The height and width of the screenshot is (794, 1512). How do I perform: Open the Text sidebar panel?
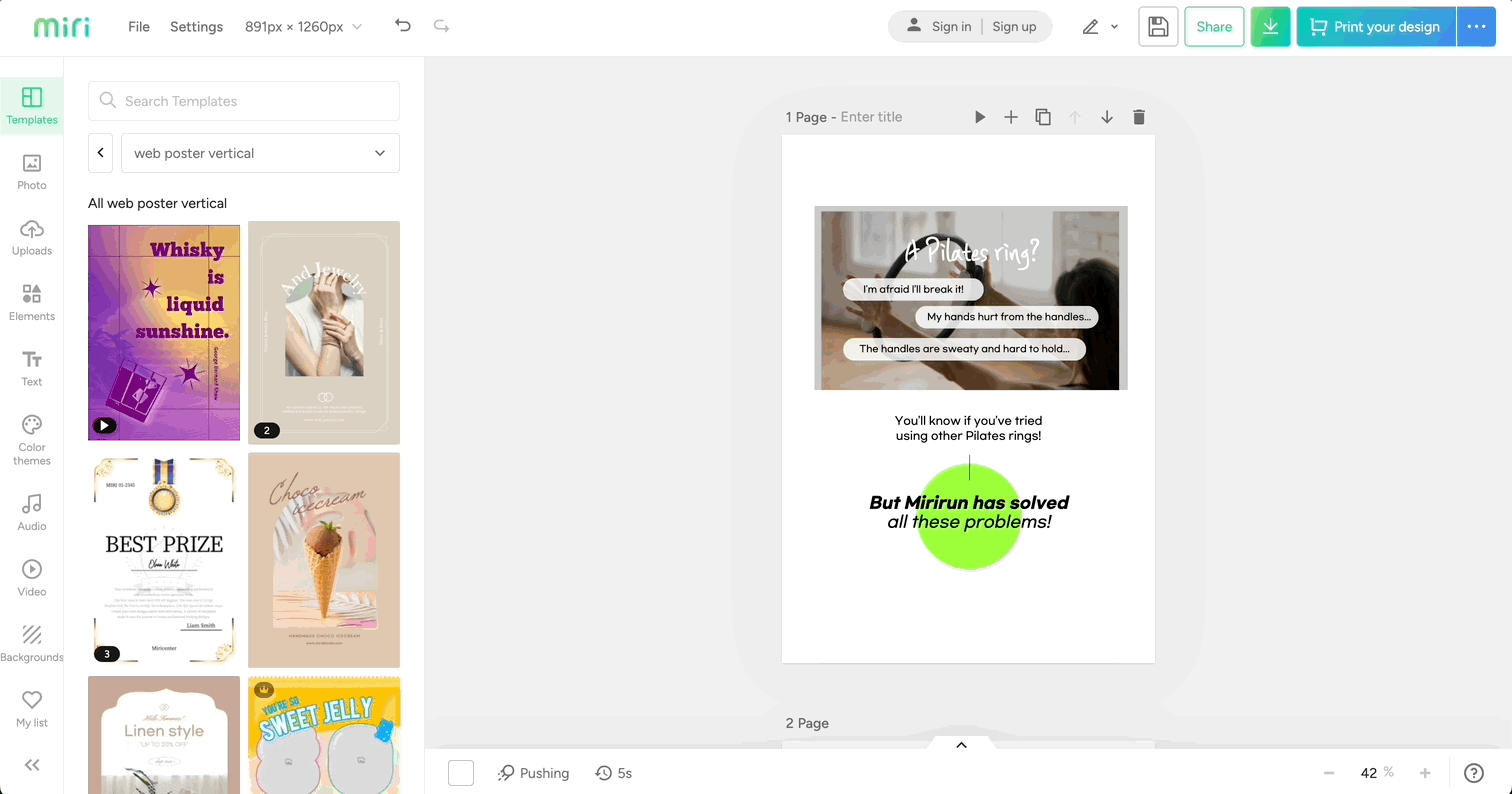[x=32, y=368]
